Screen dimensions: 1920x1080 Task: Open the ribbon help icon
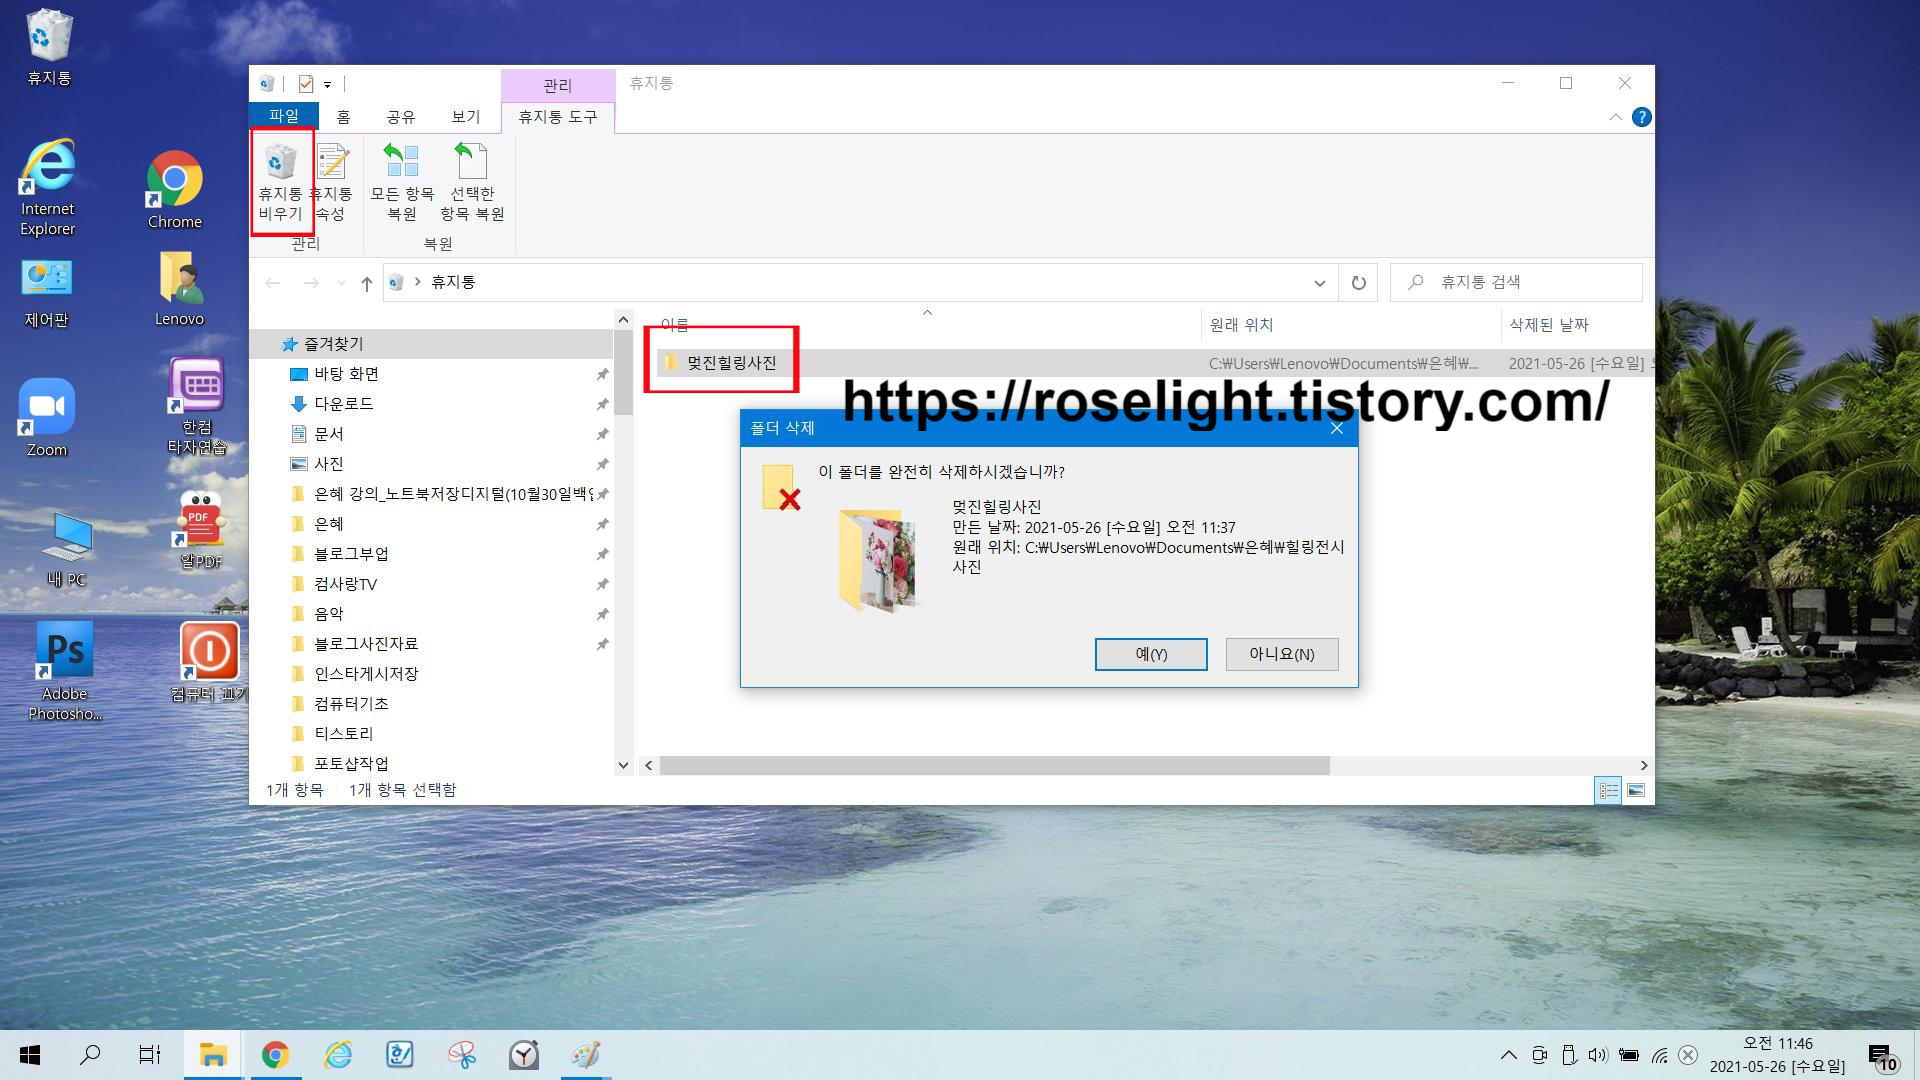click(1641, 117)
